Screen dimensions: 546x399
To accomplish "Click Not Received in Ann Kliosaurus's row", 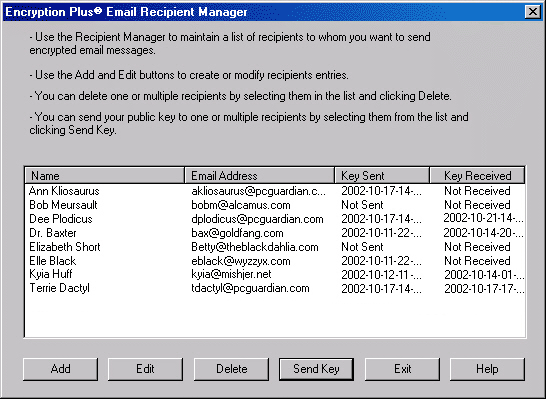I will click(x=477, y=191).
